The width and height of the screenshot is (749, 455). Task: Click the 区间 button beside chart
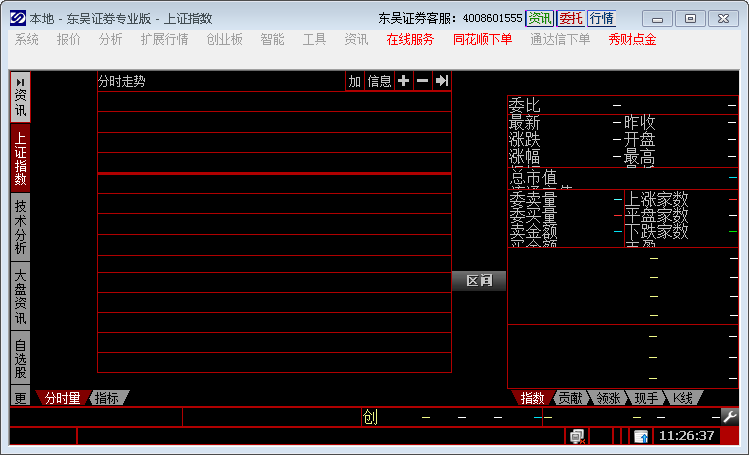point(479,281)
